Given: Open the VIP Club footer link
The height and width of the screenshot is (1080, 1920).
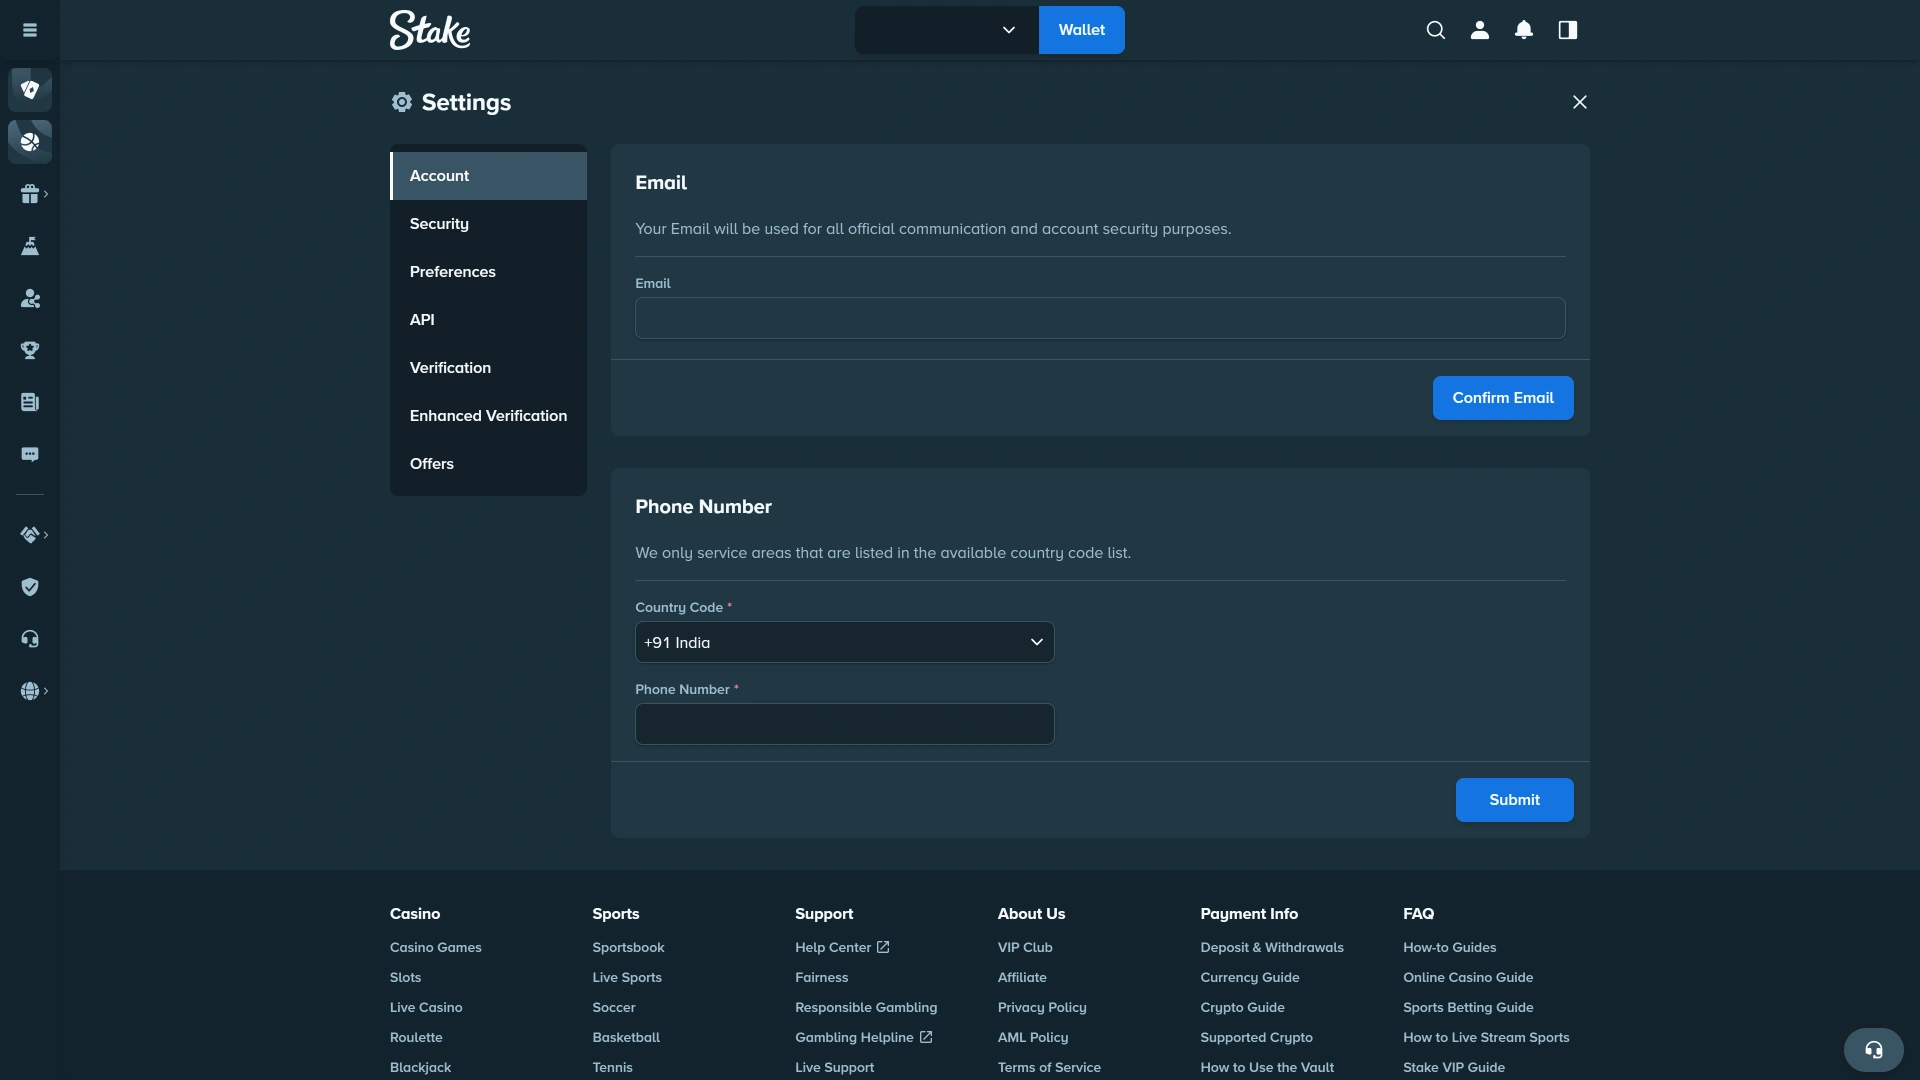Looking at the screenshot, I should pos(1025,947).
